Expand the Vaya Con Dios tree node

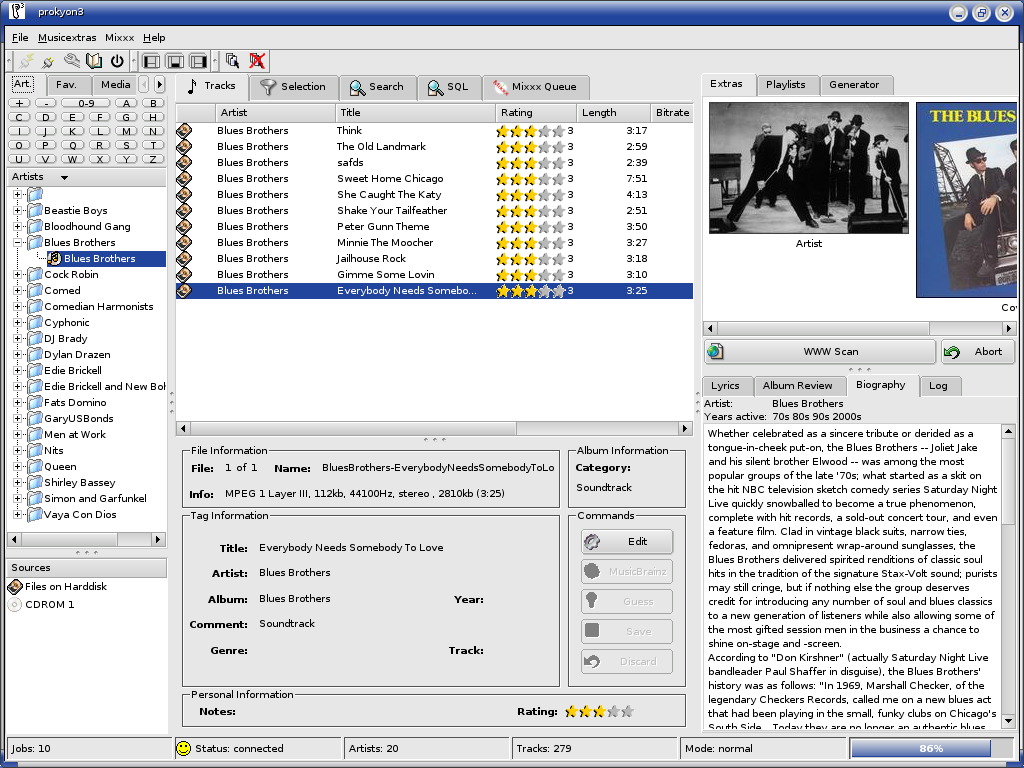coord(18,515)
